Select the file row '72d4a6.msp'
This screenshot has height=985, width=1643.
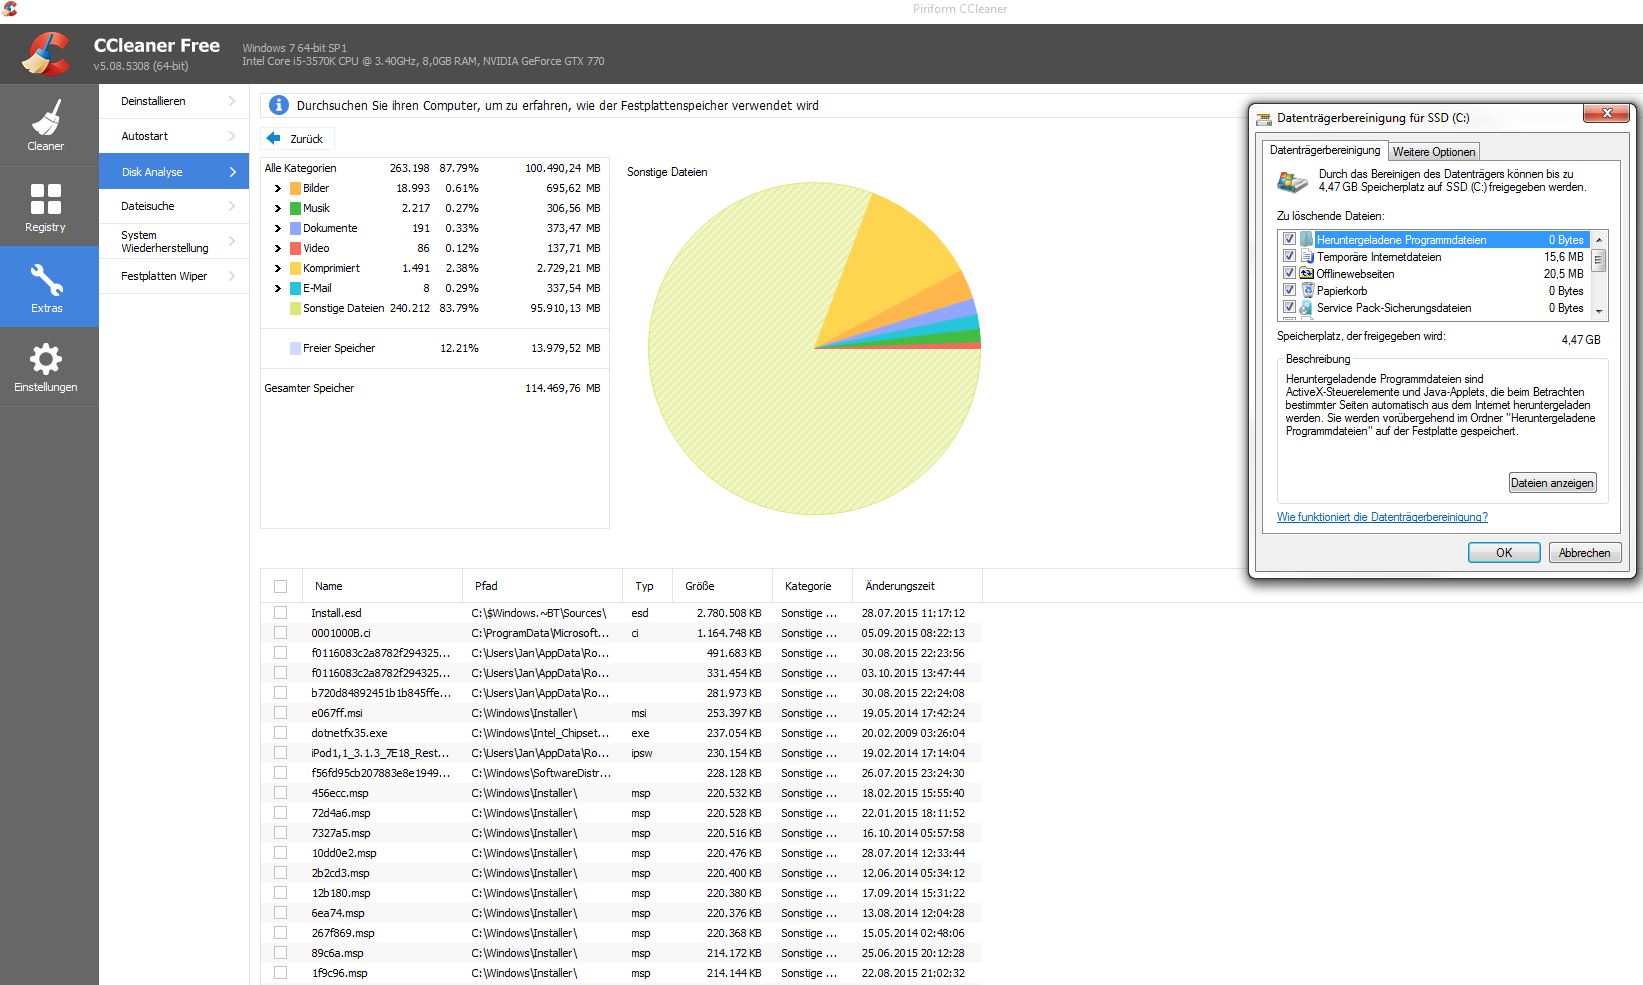[x=621, y=813]
